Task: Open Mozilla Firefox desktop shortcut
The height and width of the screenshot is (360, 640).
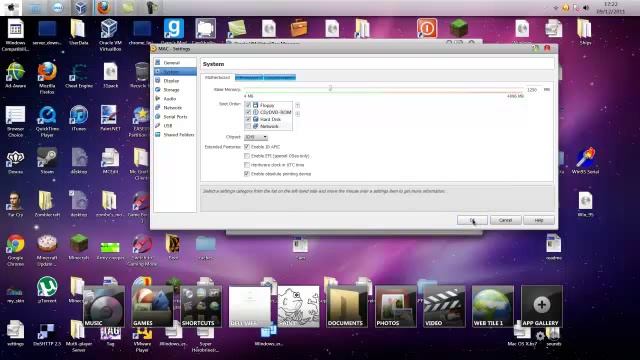Action: [47, 78]
